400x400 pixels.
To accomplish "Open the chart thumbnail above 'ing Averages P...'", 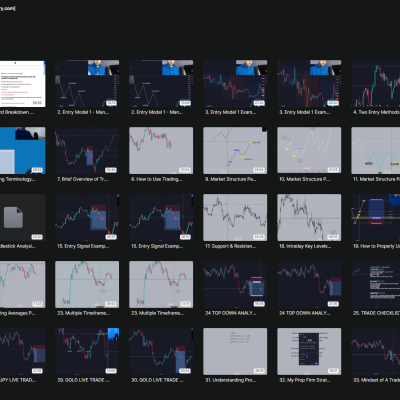I will tap(22, 284).
